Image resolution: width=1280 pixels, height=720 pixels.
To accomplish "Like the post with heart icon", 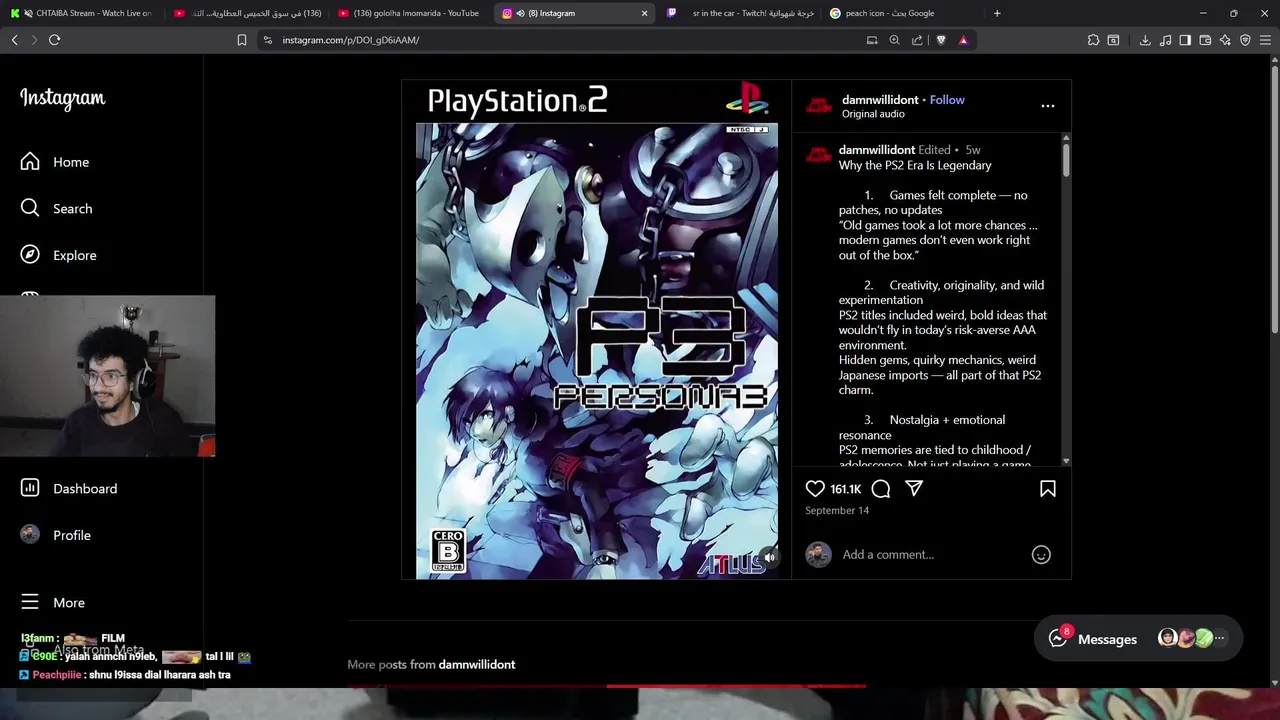I will [815, 488].
